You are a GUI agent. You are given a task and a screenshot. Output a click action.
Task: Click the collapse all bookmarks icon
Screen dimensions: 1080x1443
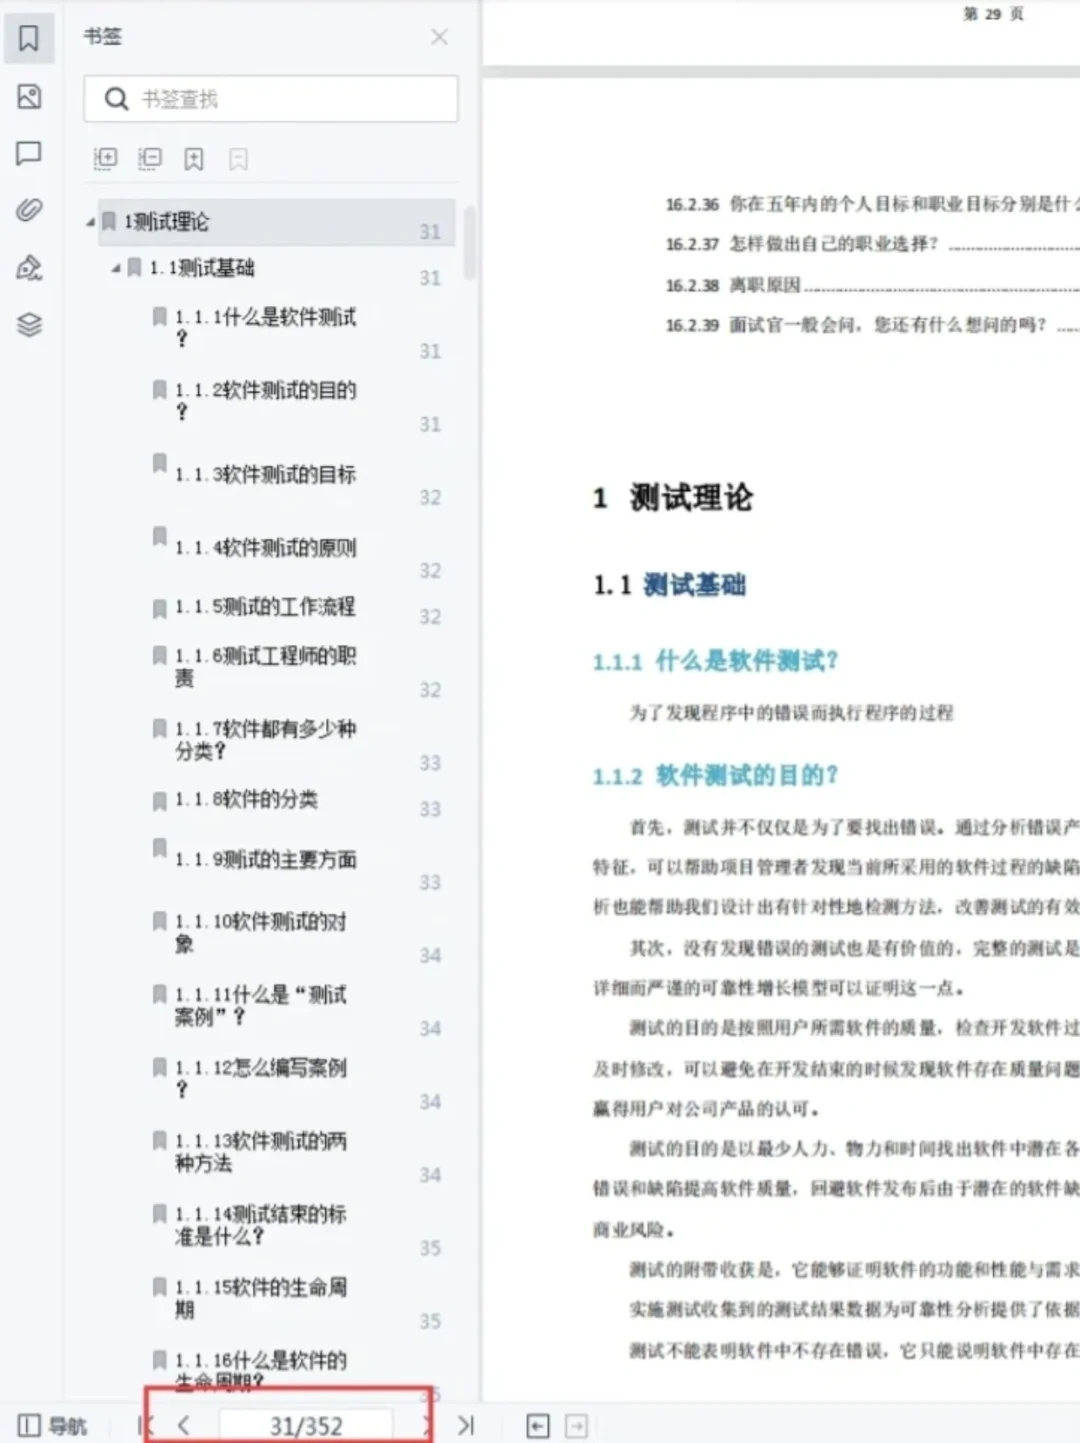pos(149,159)
